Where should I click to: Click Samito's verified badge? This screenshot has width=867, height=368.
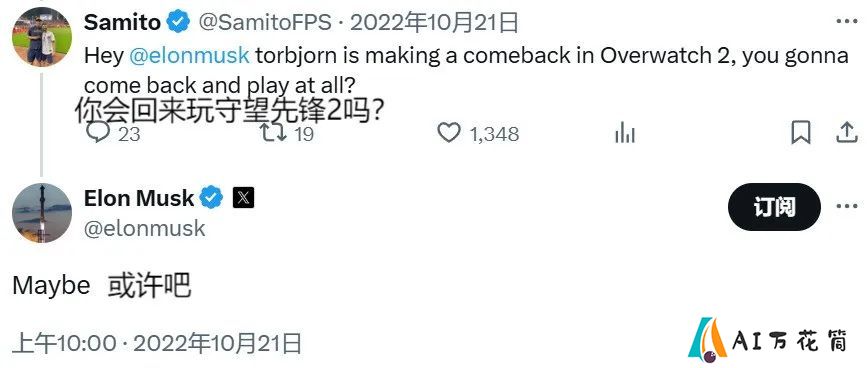coord(179,22)
